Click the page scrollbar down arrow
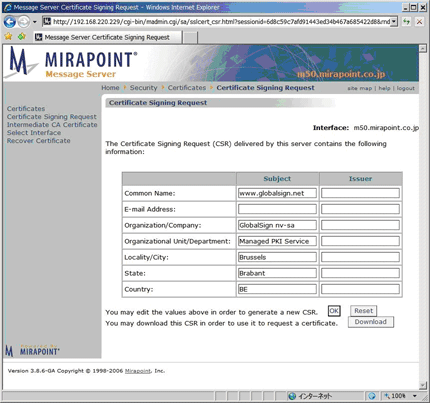430x403 pixels. coord(423,386)
